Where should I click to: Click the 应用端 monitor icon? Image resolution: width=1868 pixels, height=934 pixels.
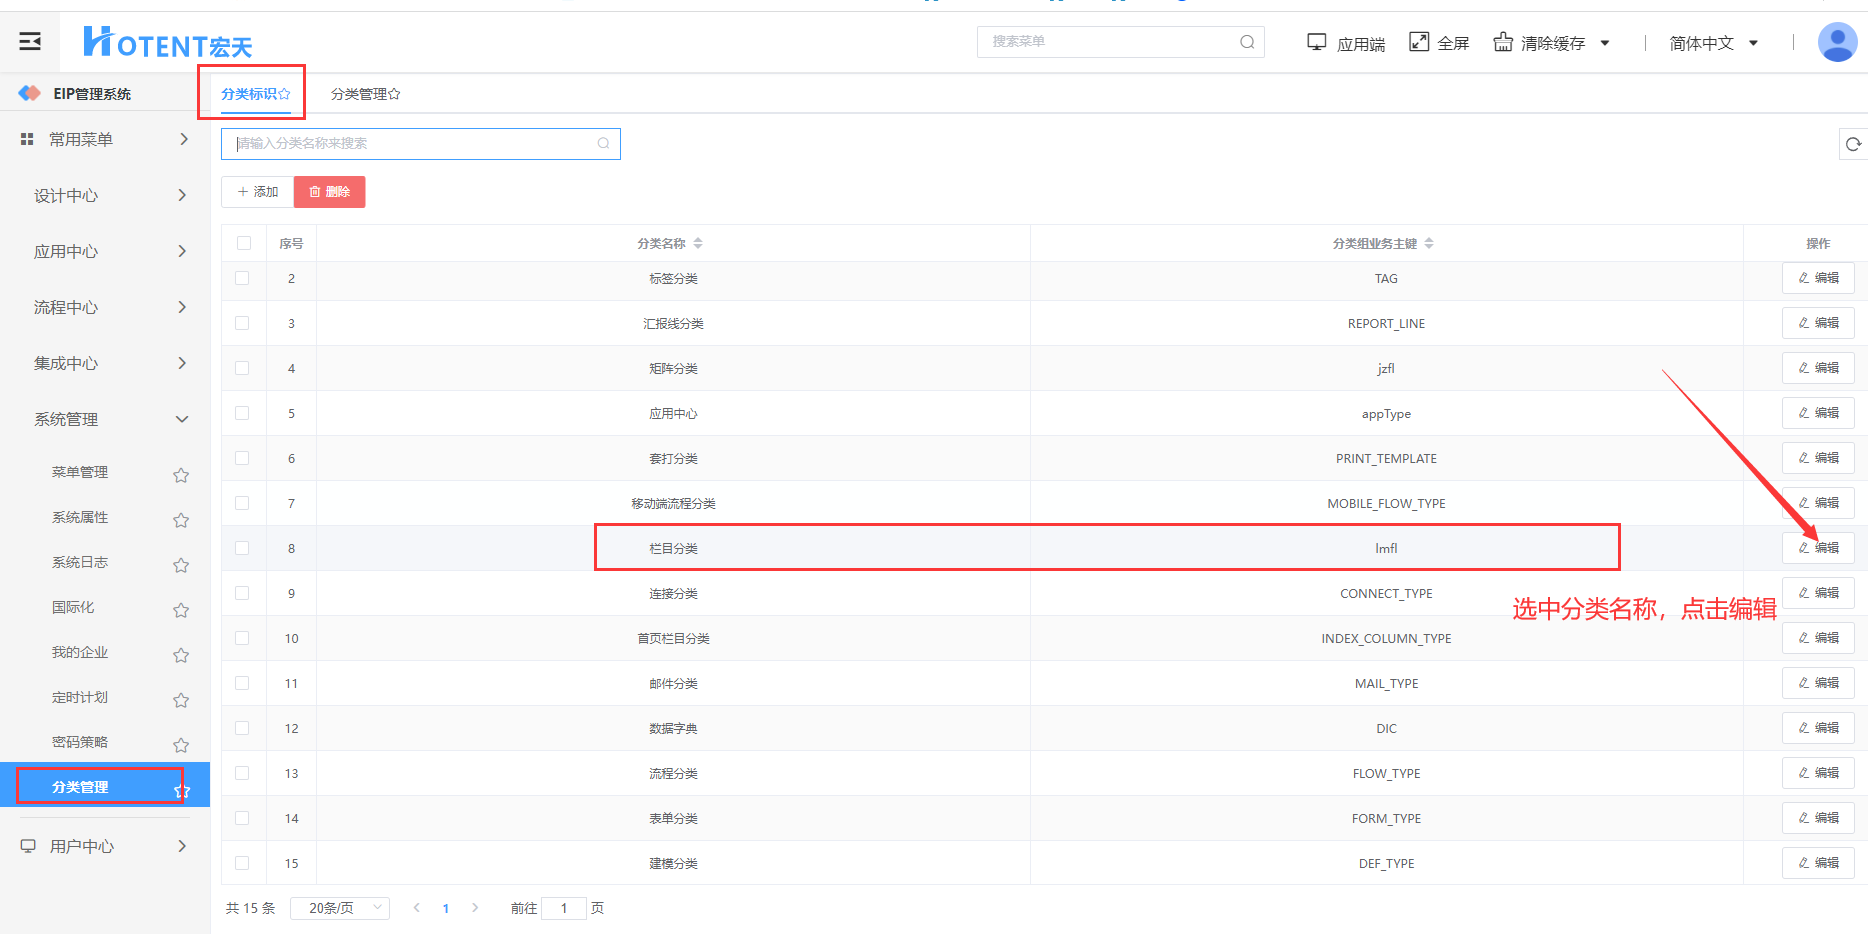(x=1317, y=42)
